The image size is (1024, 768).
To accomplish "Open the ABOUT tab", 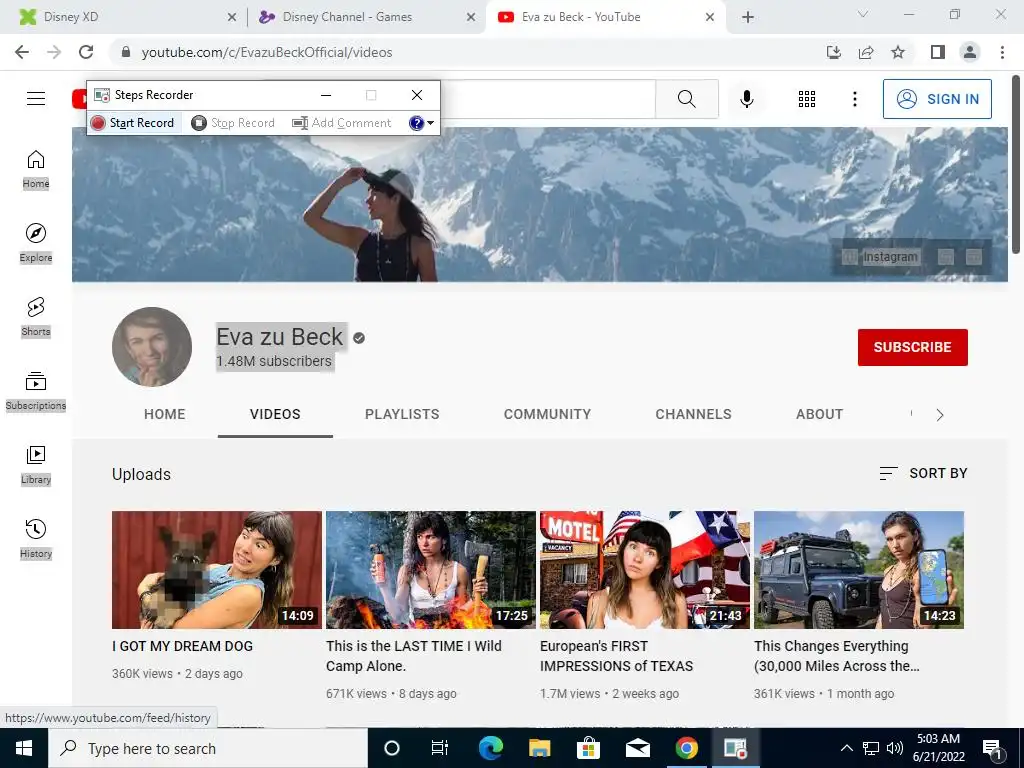I will point(820,414).
